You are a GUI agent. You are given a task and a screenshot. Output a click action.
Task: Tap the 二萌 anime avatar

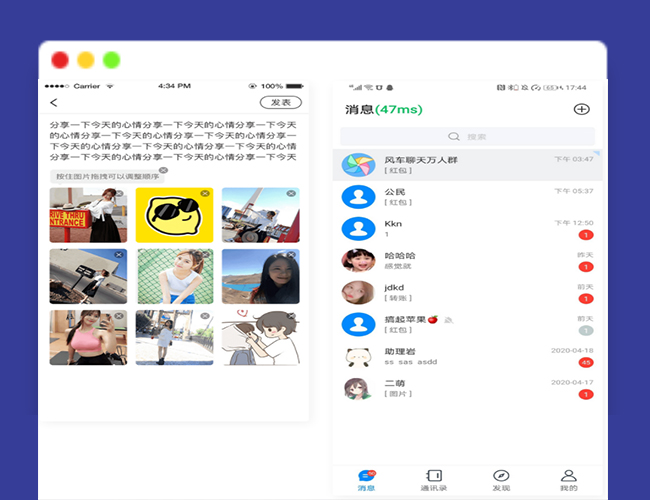tap(358, 388)
